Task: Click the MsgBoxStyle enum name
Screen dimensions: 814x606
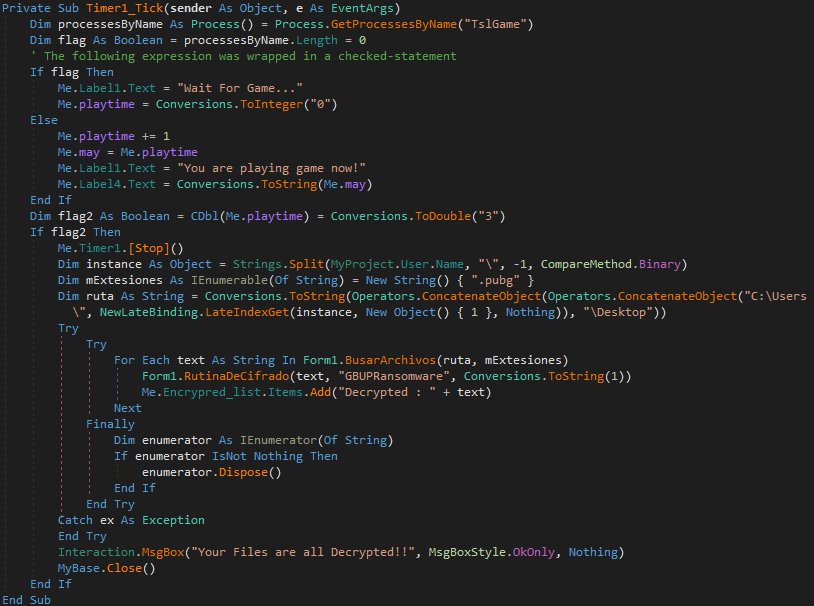Action: (467, 553)
